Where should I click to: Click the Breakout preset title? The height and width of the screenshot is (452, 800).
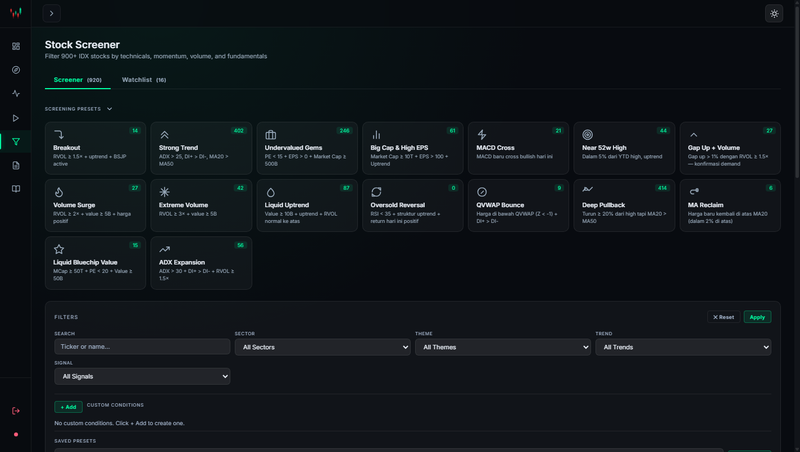coord(67,147)
